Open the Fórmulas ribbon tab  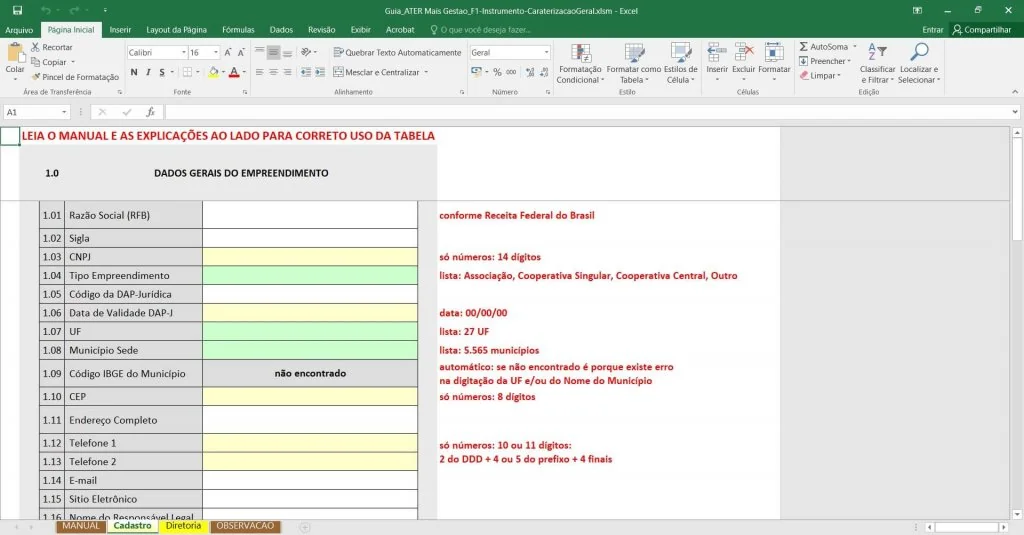coord(238,30)
